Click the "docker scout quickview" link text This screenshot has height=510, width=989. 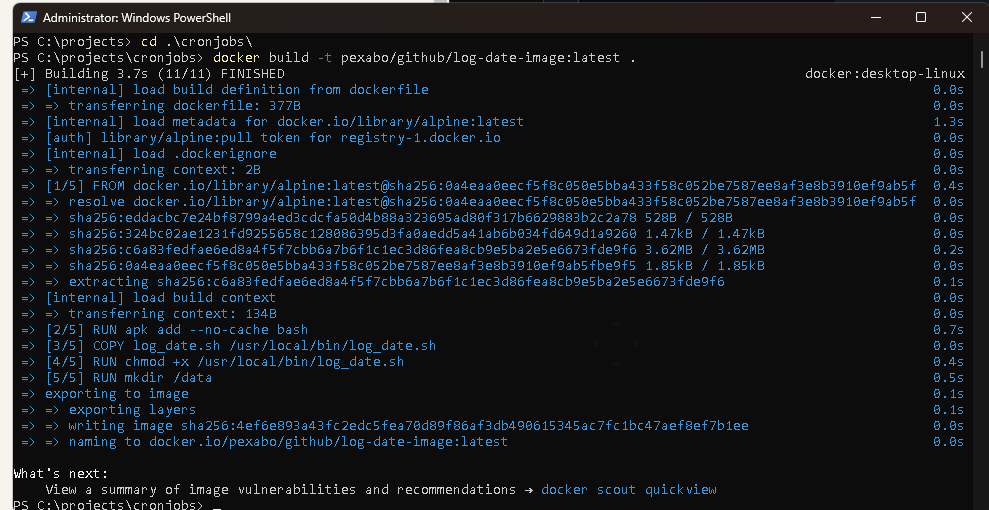629,490
